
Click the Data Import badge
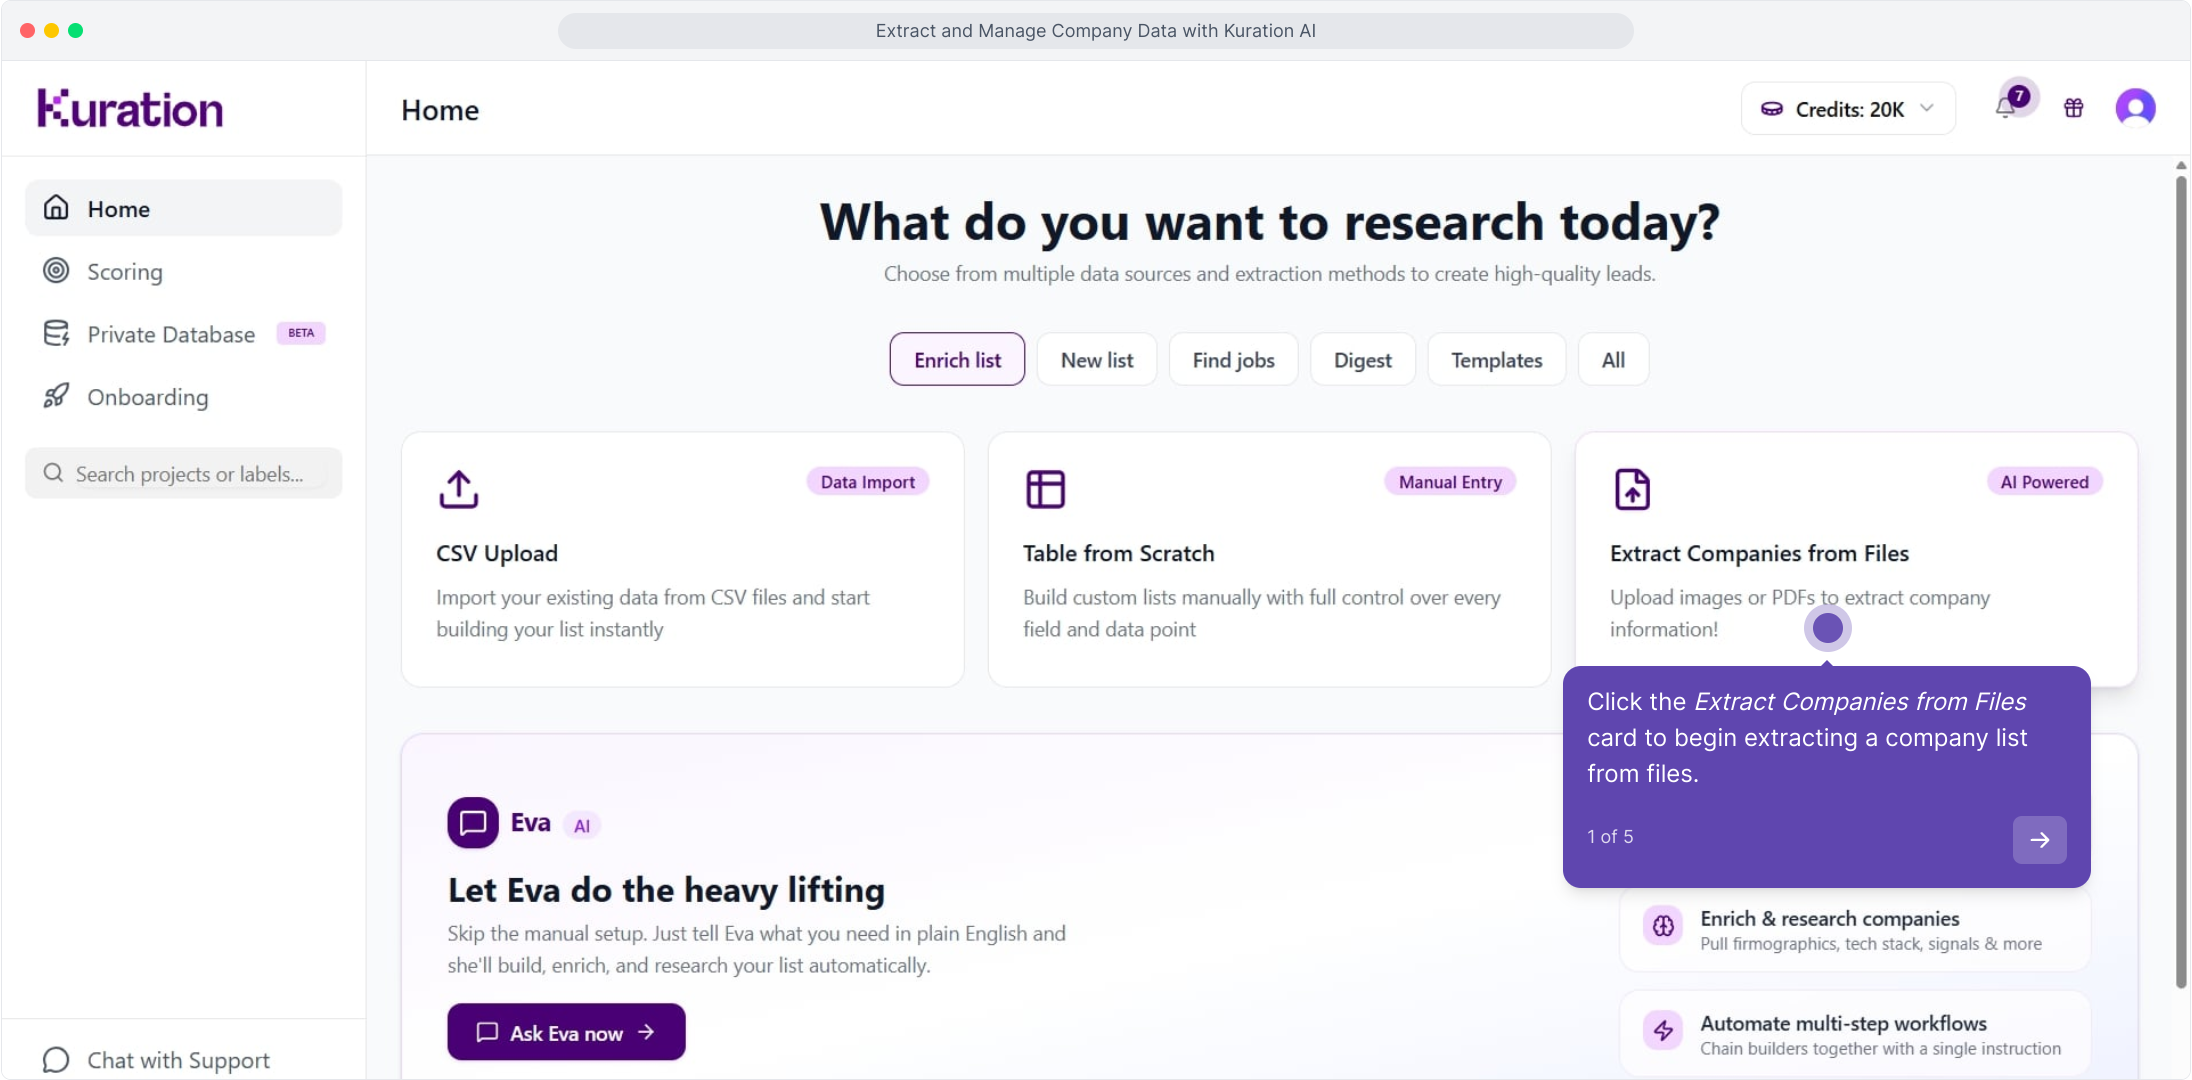868,481
